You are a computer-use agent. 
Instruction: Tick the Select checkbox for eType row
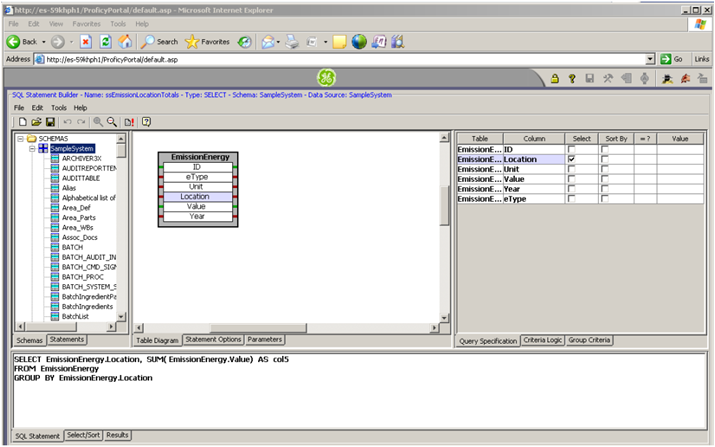coord(571,199)
